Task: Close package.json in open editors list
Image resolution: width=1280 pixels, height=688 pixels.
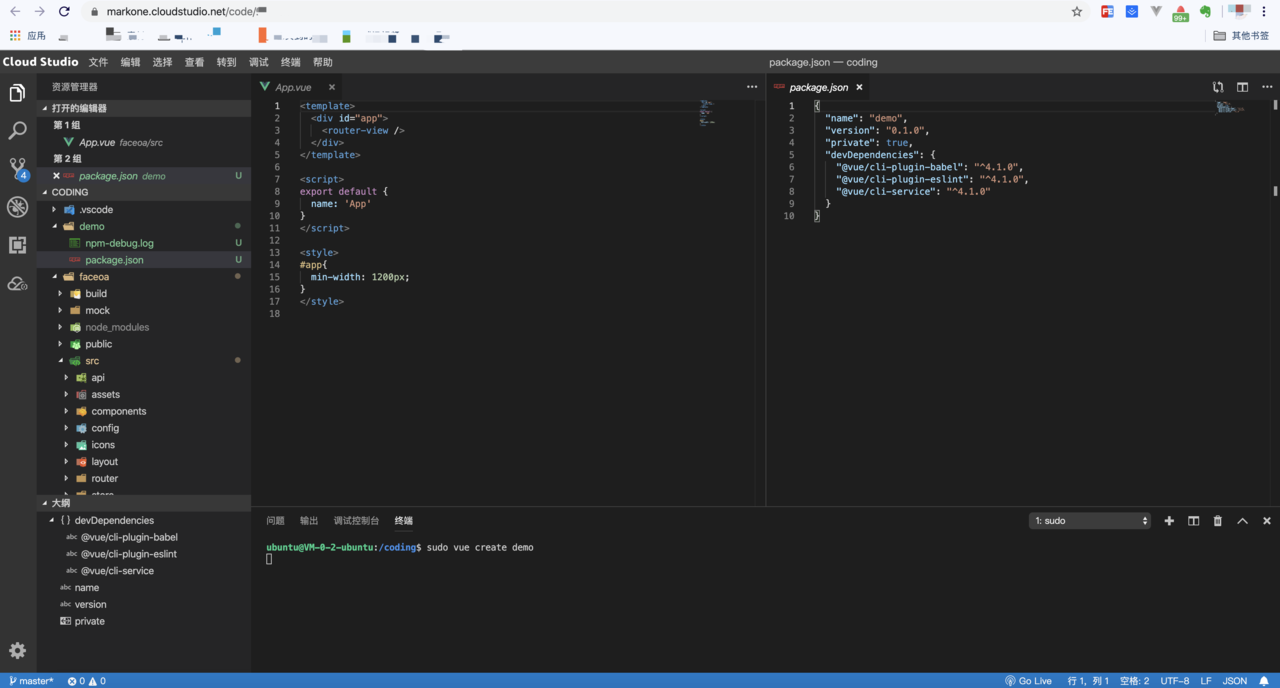Action: point(57,176)
